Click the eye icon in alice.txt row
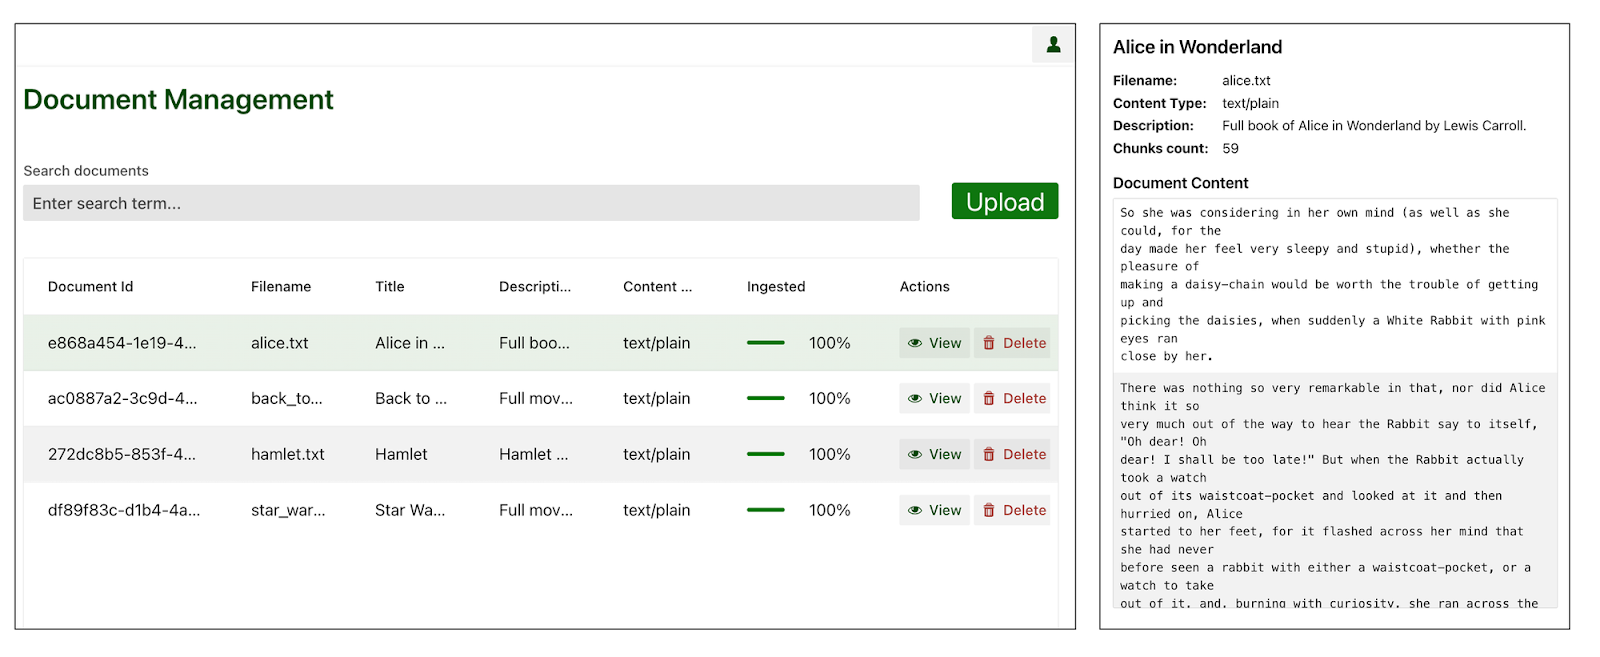The height and width of the screenshot is (657, 1600). pyautogui.click(x=914, y=343)
